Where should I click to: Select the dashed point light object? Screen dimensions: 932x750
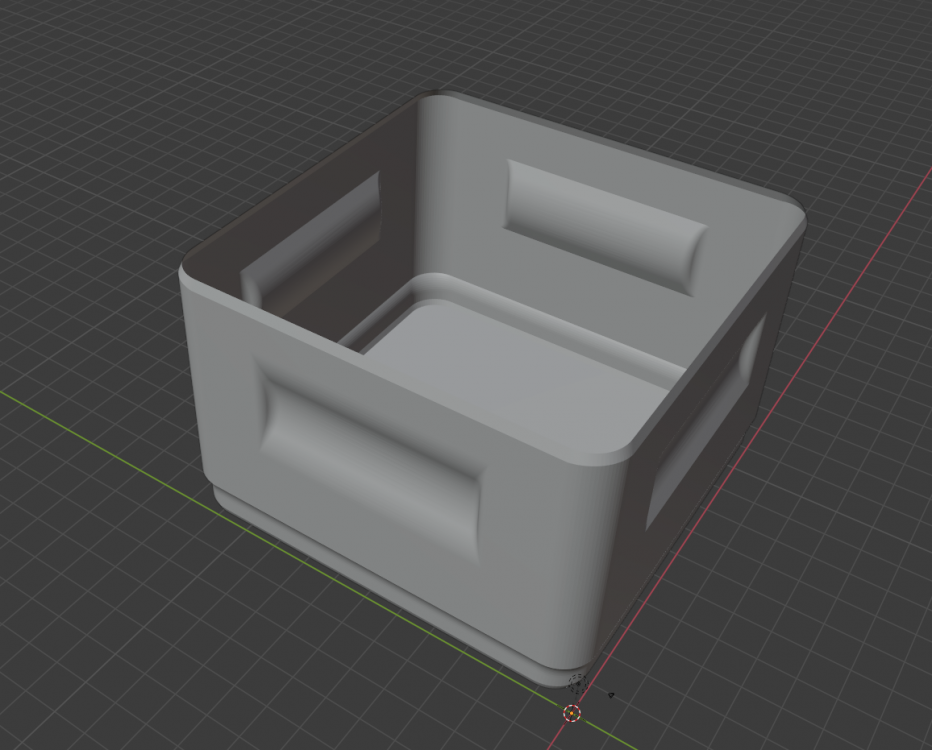578,684
